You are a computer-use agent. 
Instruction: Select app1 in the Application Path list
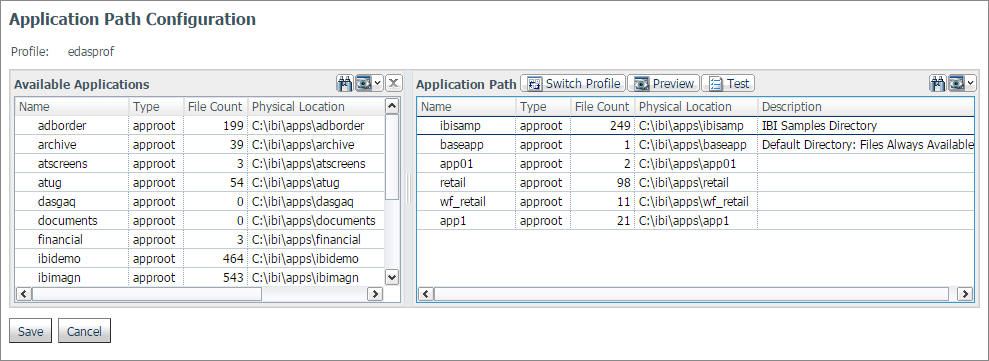point(695,221)
